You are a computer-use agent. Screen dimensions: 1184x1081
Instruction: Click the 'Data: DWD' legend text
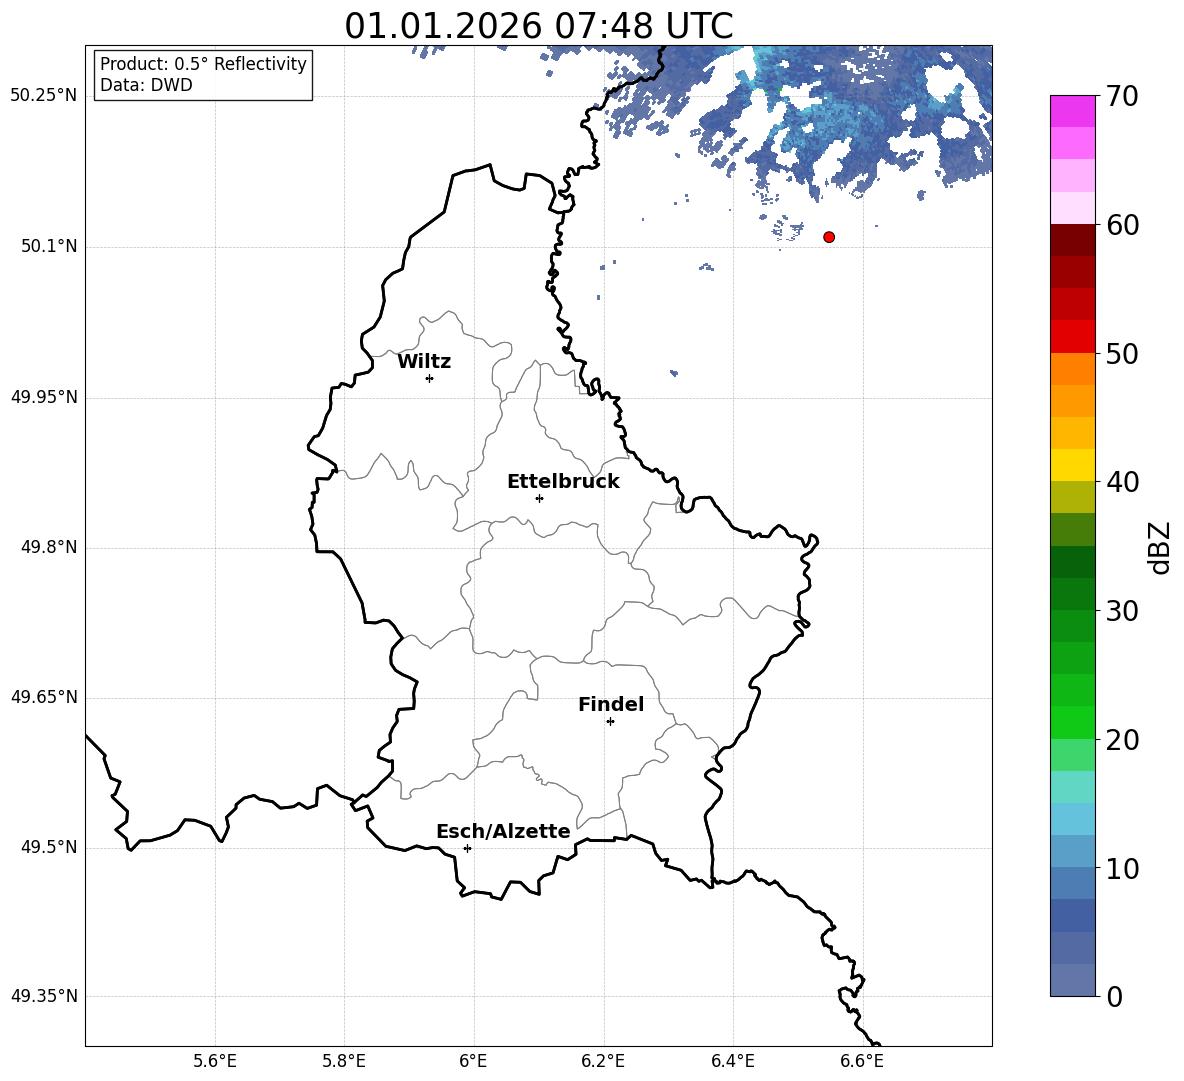click(x=146, y=85)
